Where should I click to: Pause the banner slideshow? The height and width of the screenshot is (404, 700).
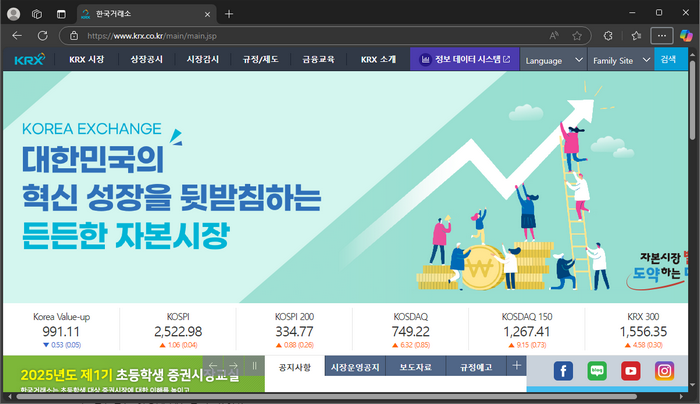[x=254, y=366]
